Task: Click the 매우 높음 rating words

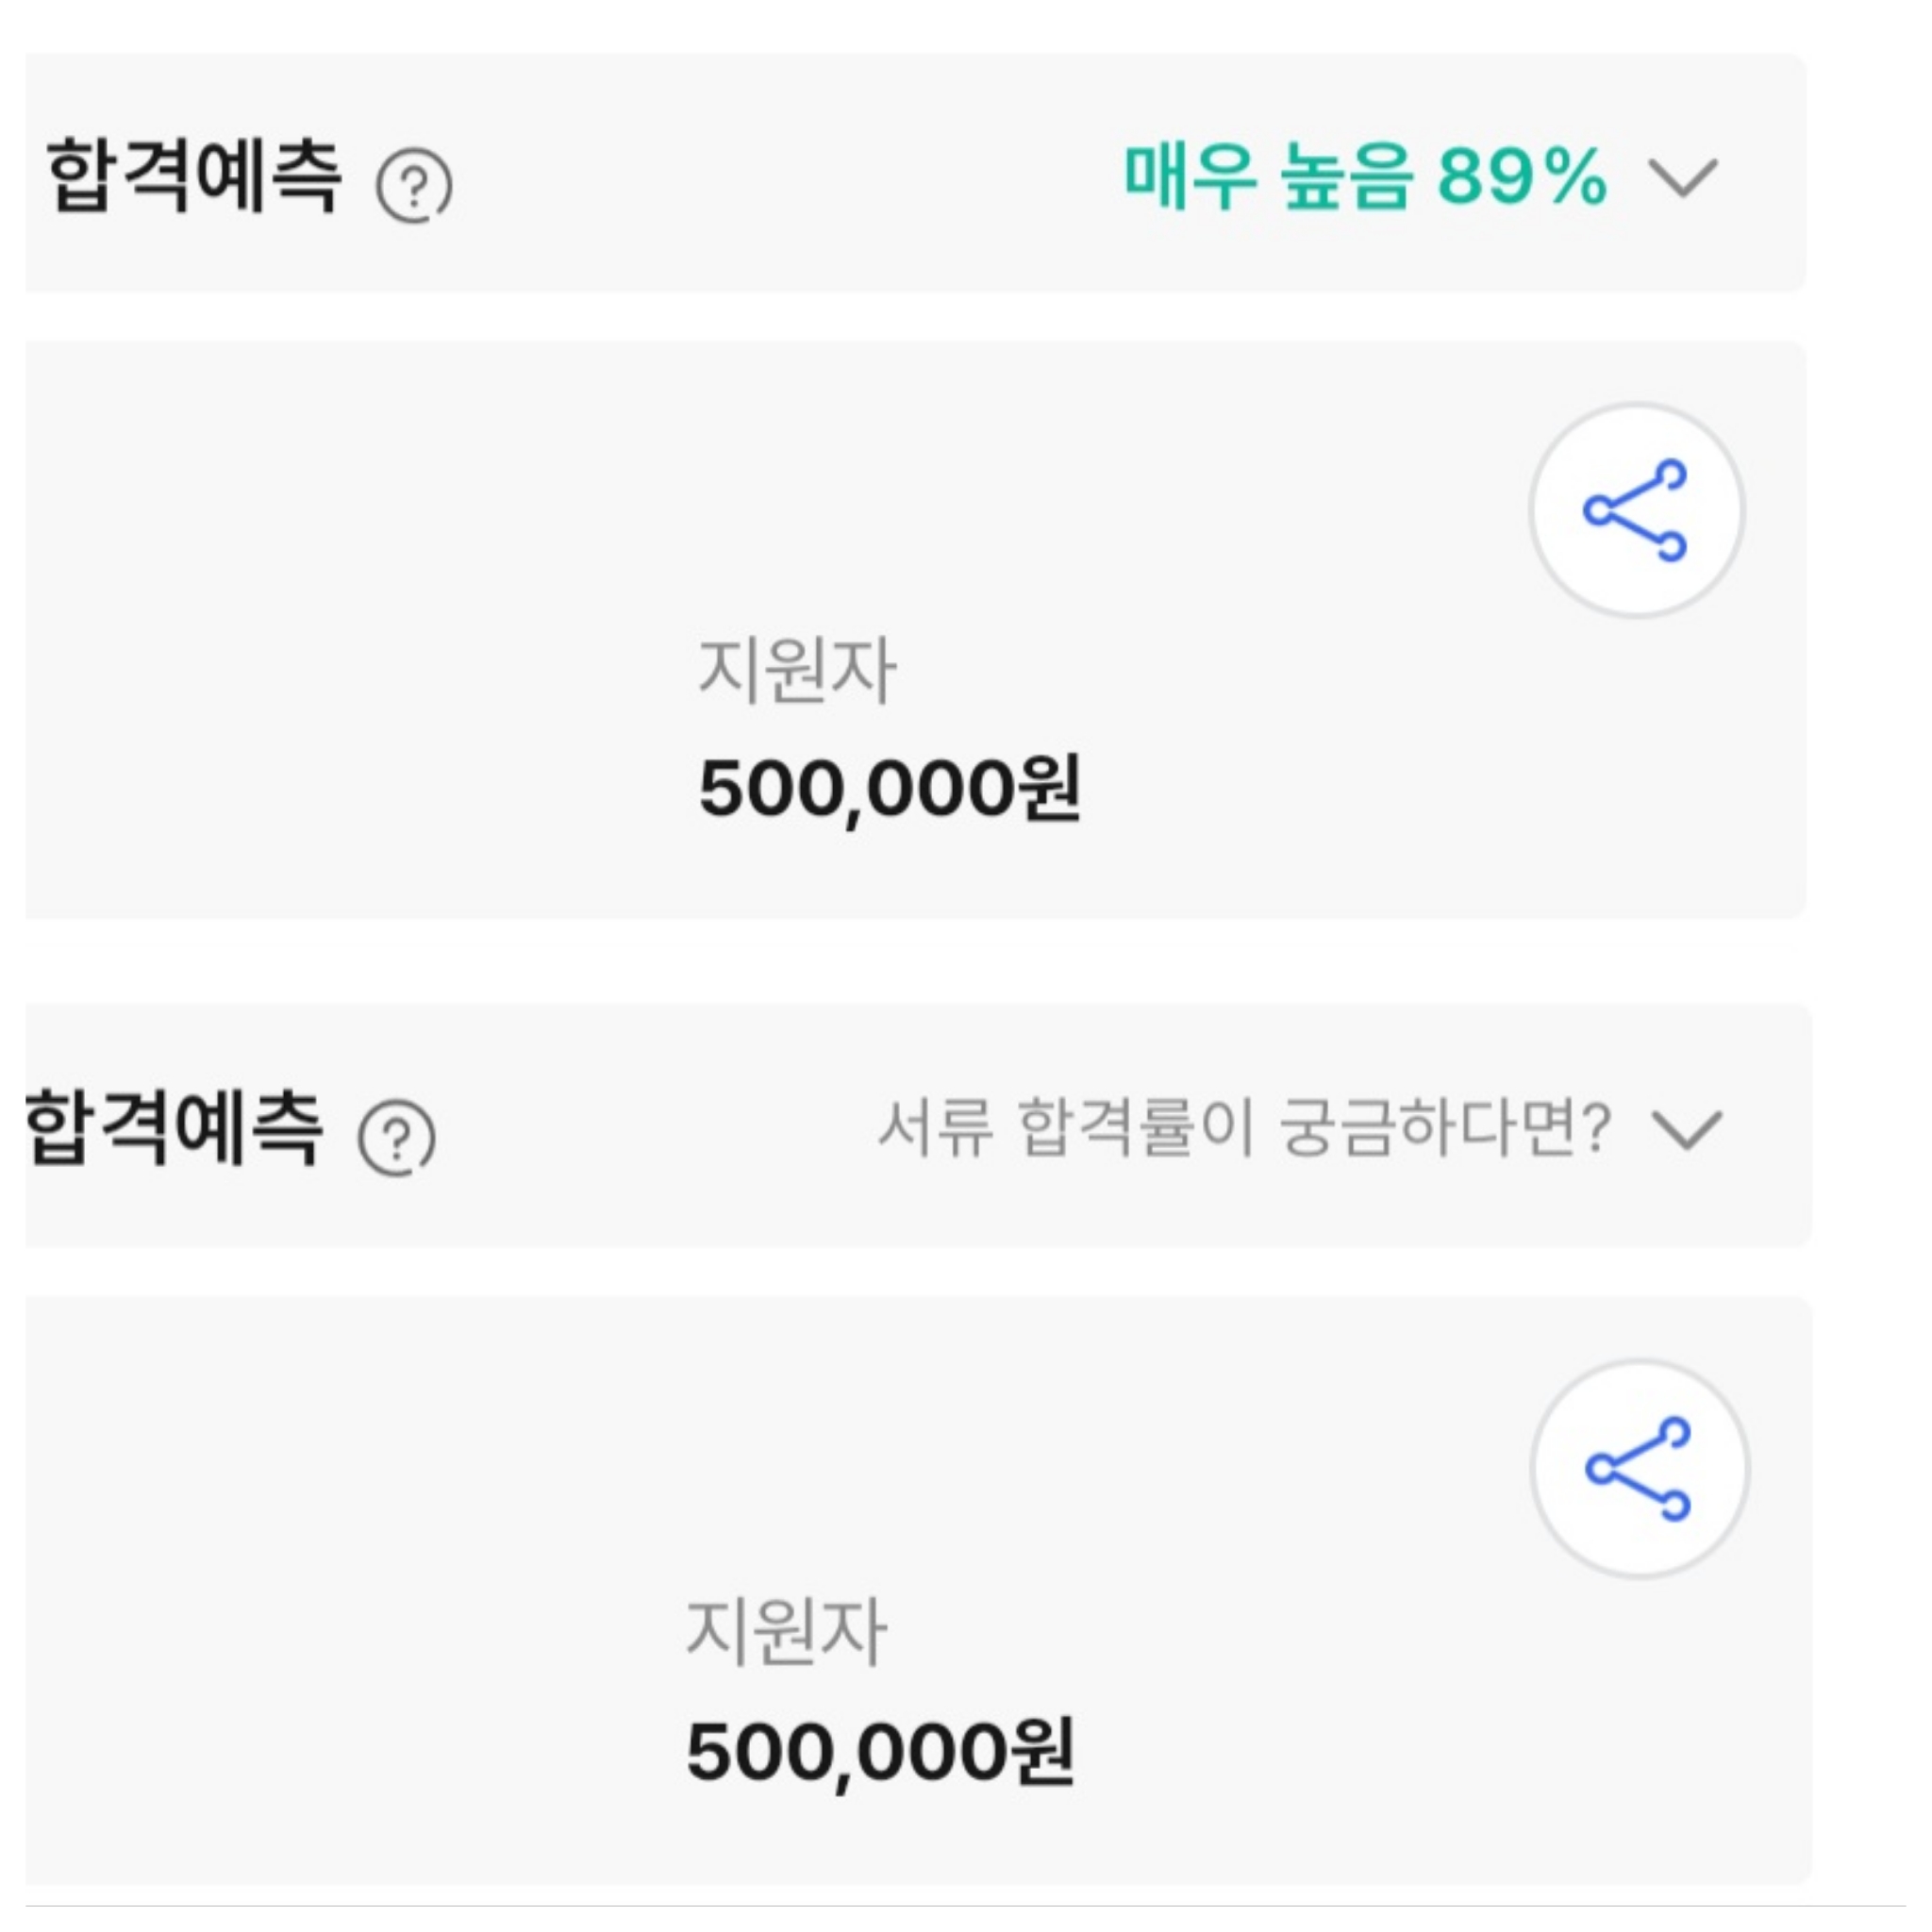Action: (1268, 176)
